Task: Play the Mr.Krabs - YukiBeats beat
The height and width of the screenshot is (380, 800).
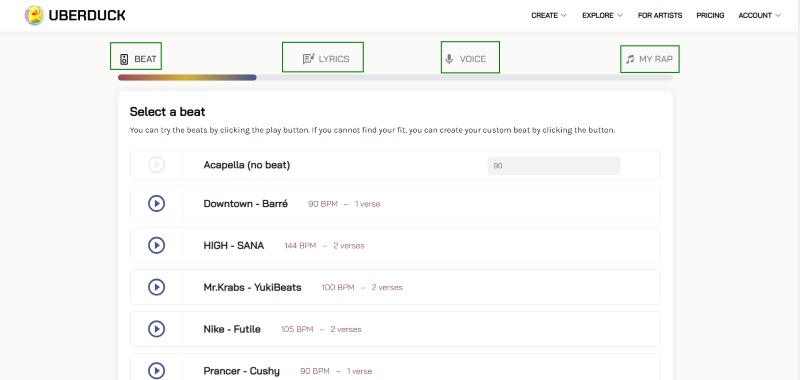Action: [157, 287]
